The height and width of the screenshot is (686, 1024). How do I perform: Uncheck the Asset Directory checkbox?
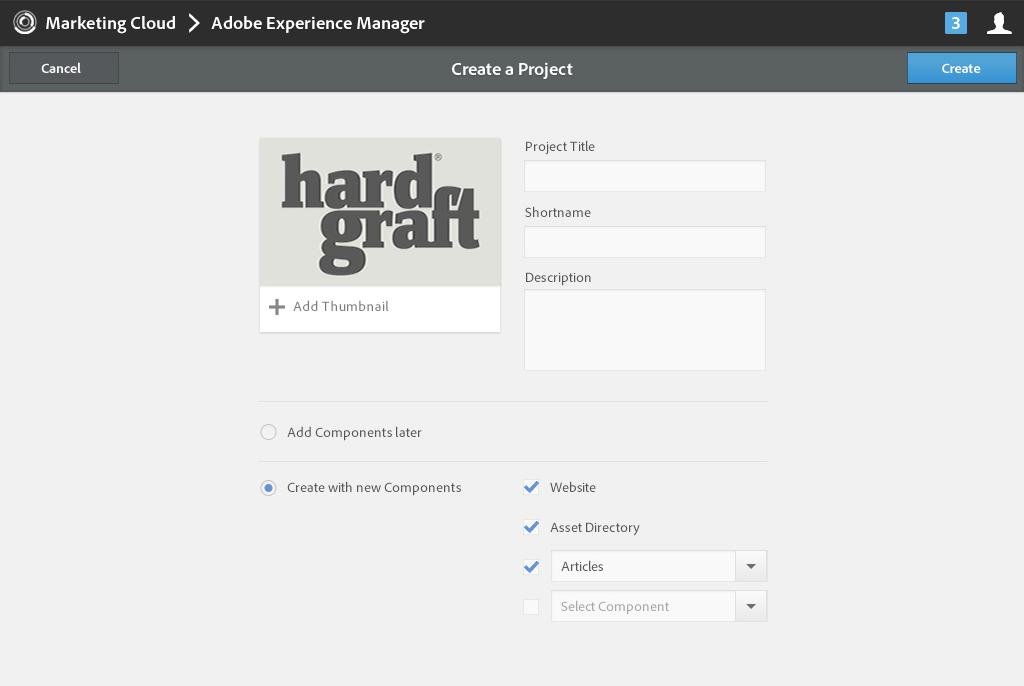click(531, 527)
